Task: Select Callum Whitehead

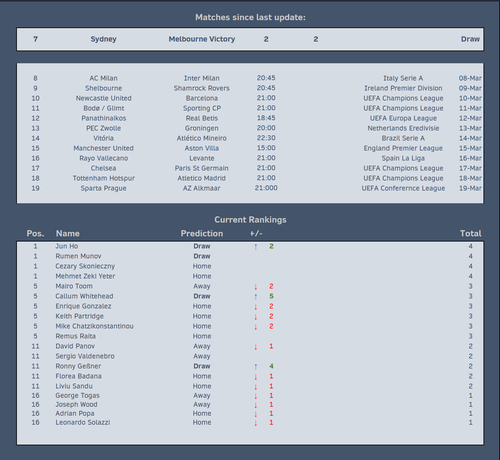Action: (x=84, y=296)
